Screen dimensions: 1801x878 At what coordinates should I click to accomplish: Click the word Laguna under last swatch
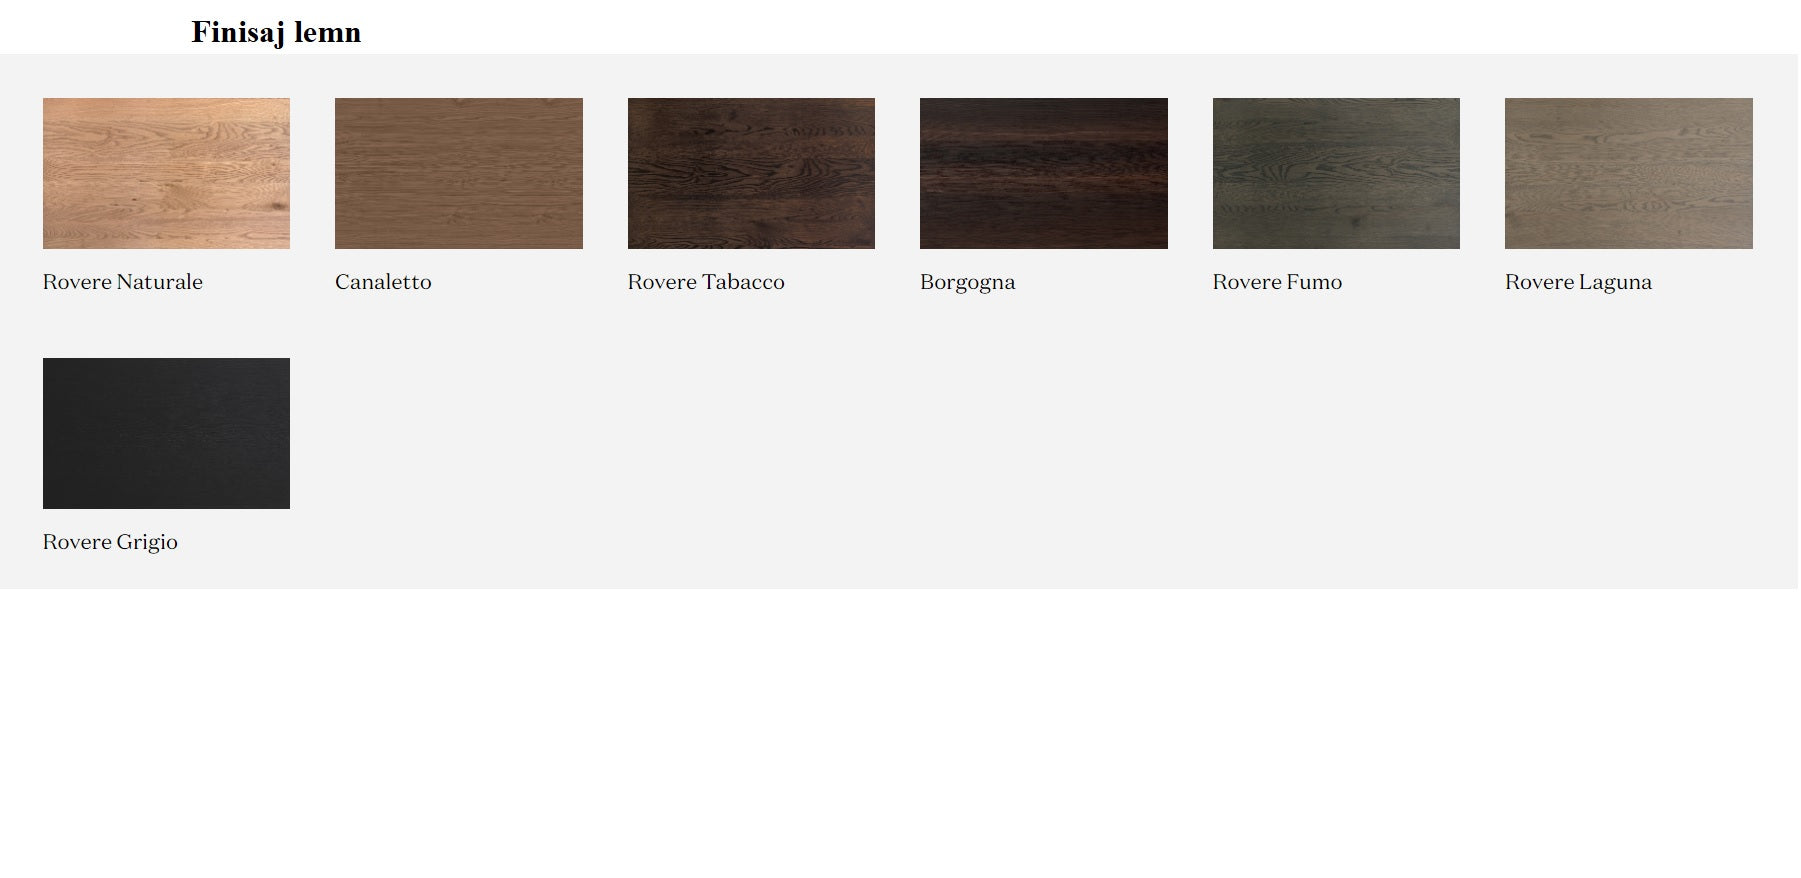[1615, 283]
